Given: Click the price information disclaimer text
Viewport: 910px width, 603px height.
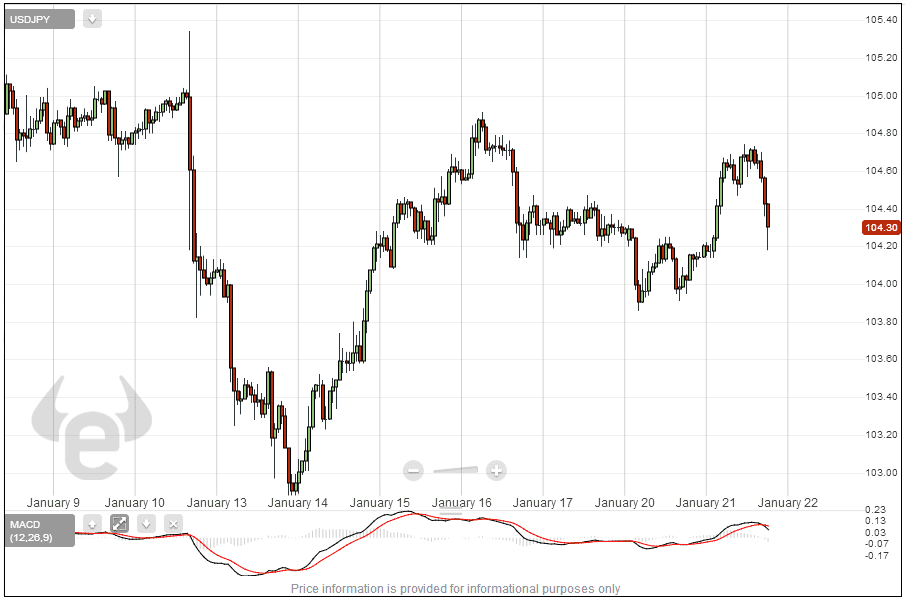Looking at the screenshot, I should 456,588.
